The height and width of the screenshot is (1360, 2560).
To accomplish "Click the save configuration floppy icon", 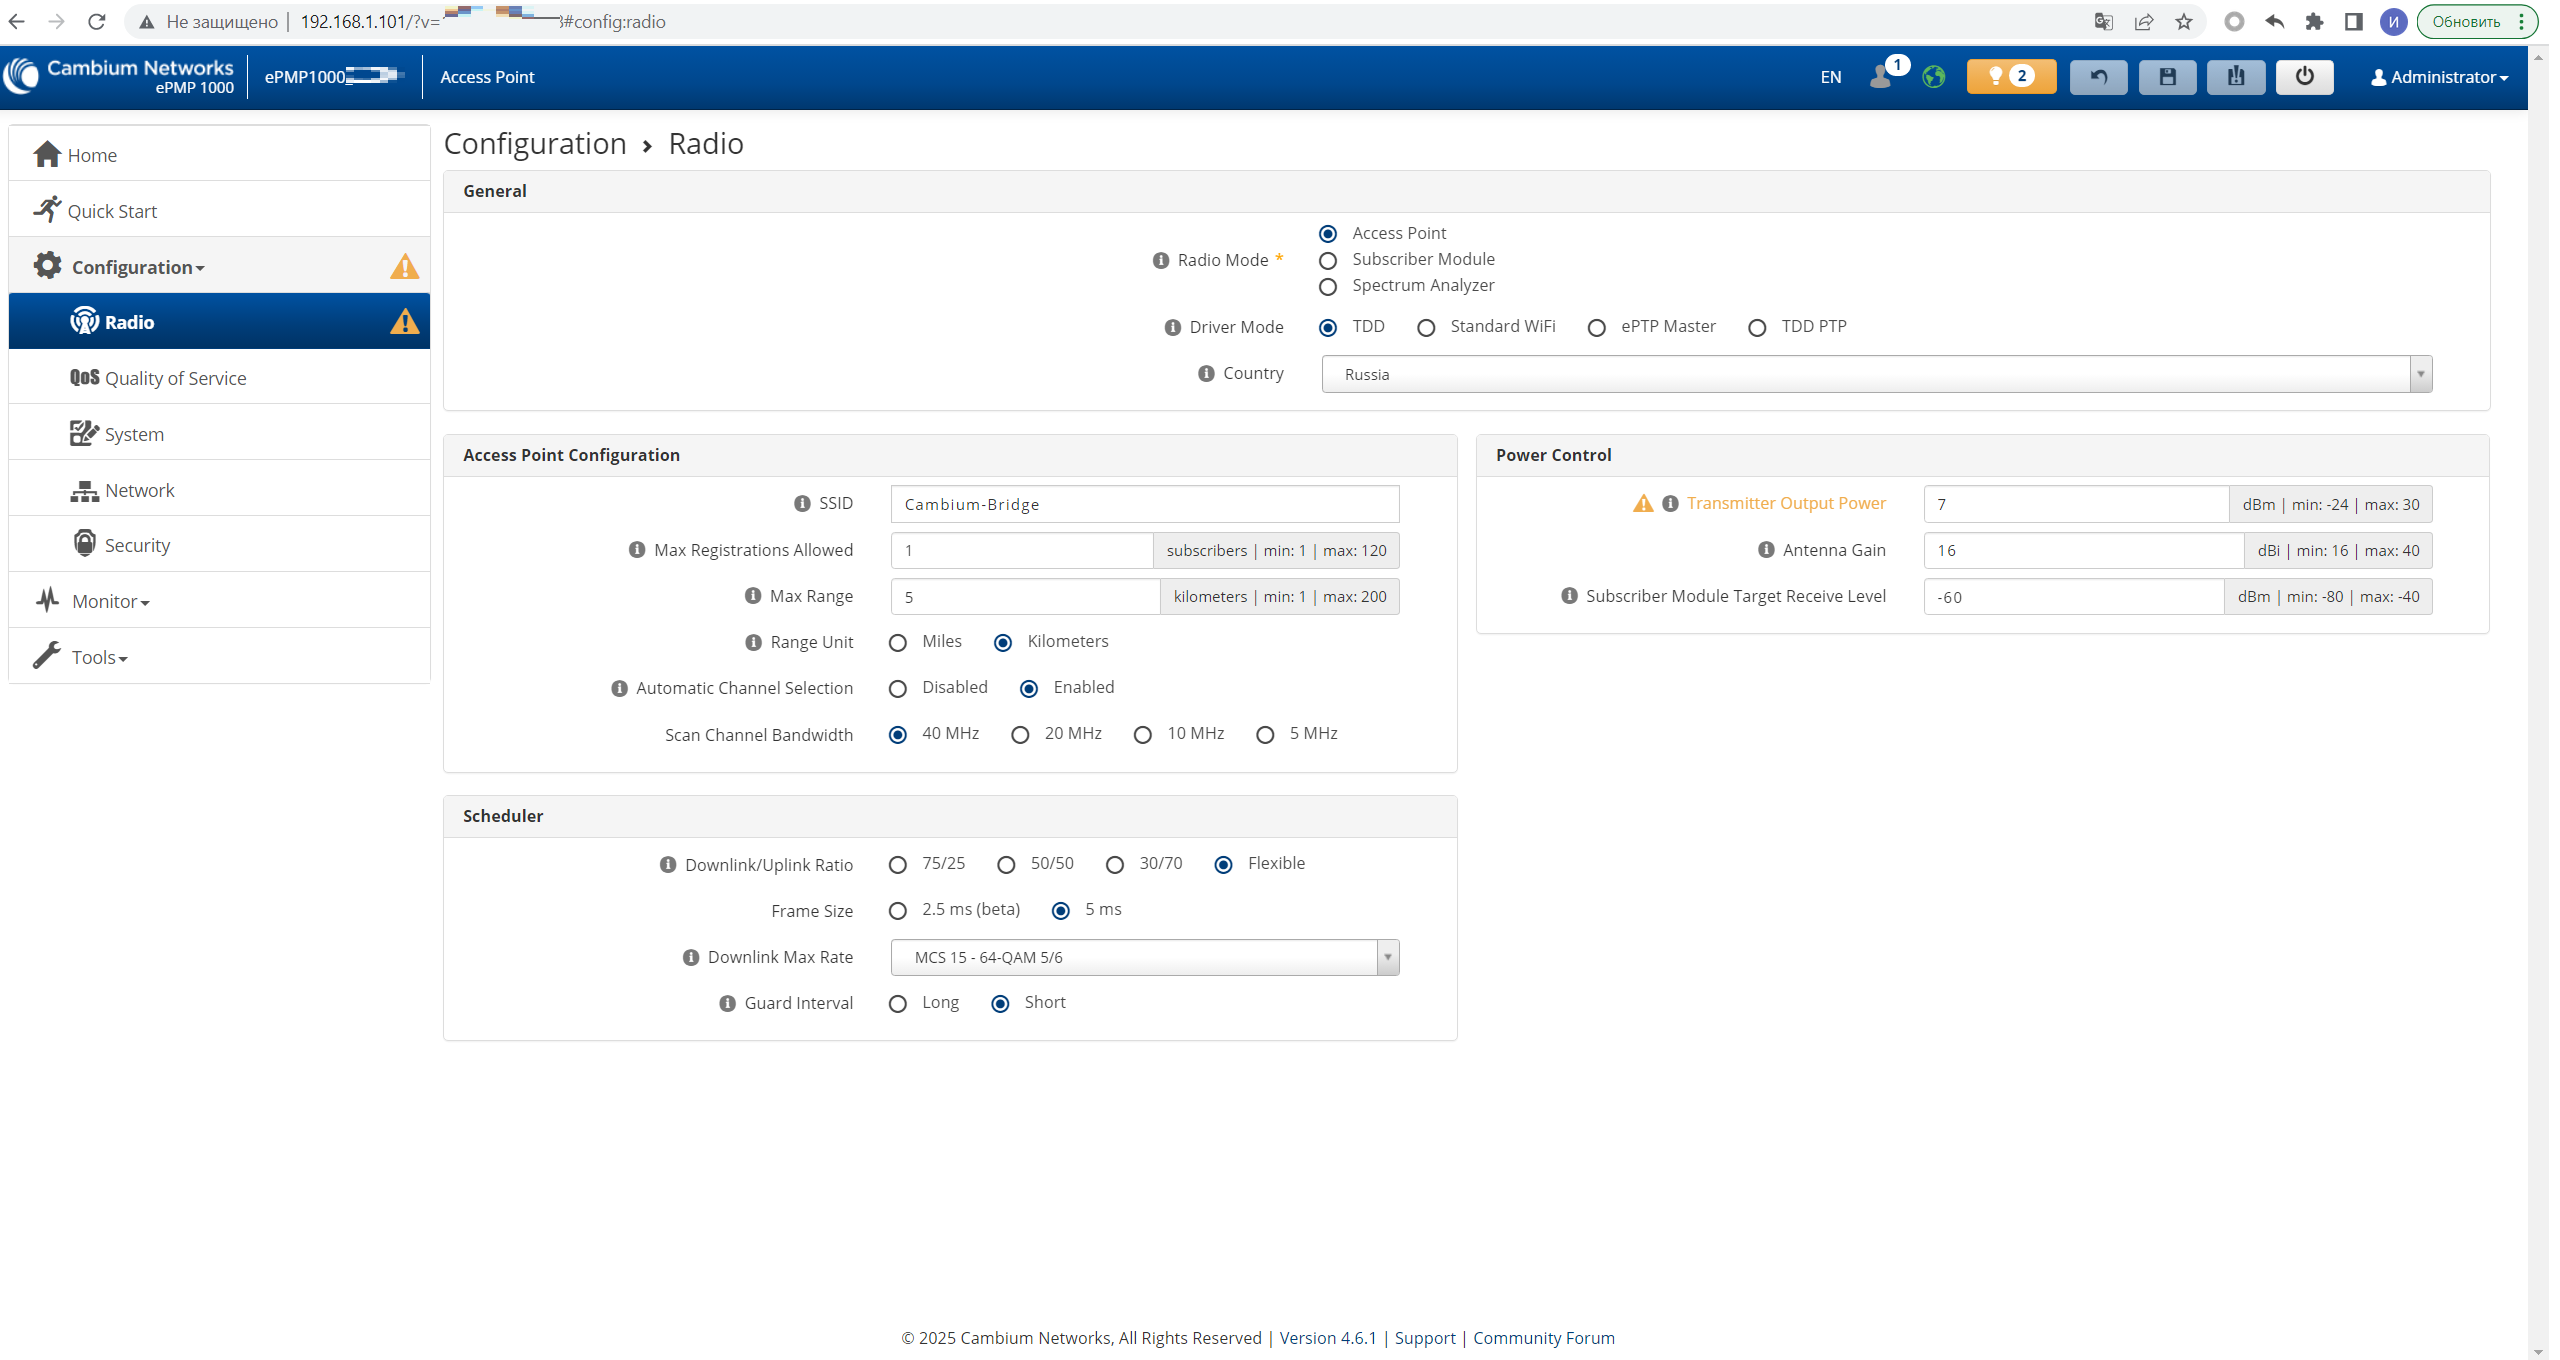I will (2167, 77).
